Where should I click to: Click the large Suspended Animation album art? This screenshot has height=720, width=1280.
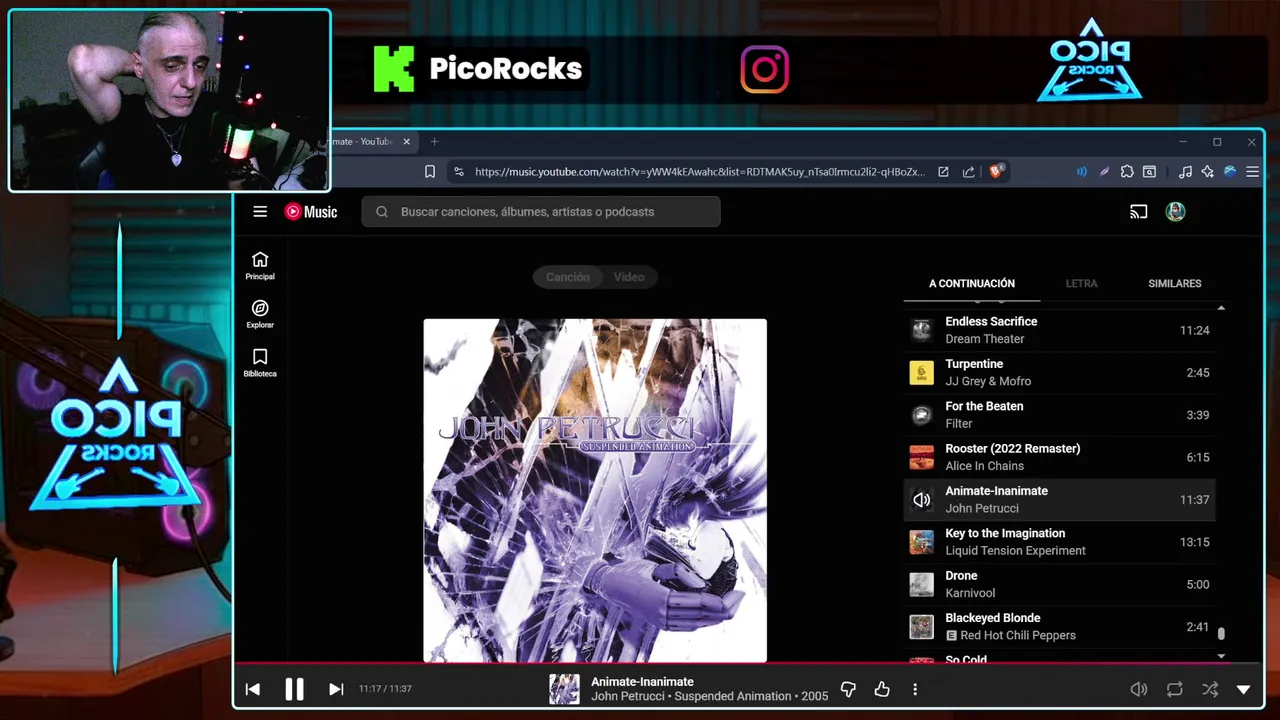[x=595, y=491]
